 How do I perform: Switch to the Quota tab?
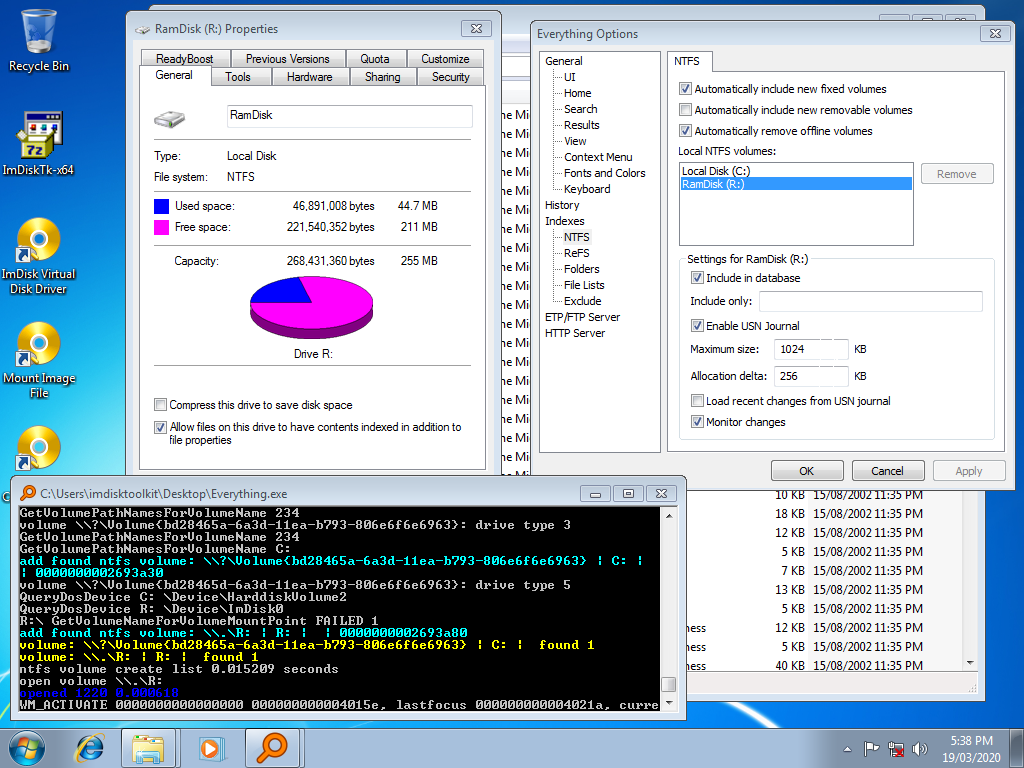(375, 59)
